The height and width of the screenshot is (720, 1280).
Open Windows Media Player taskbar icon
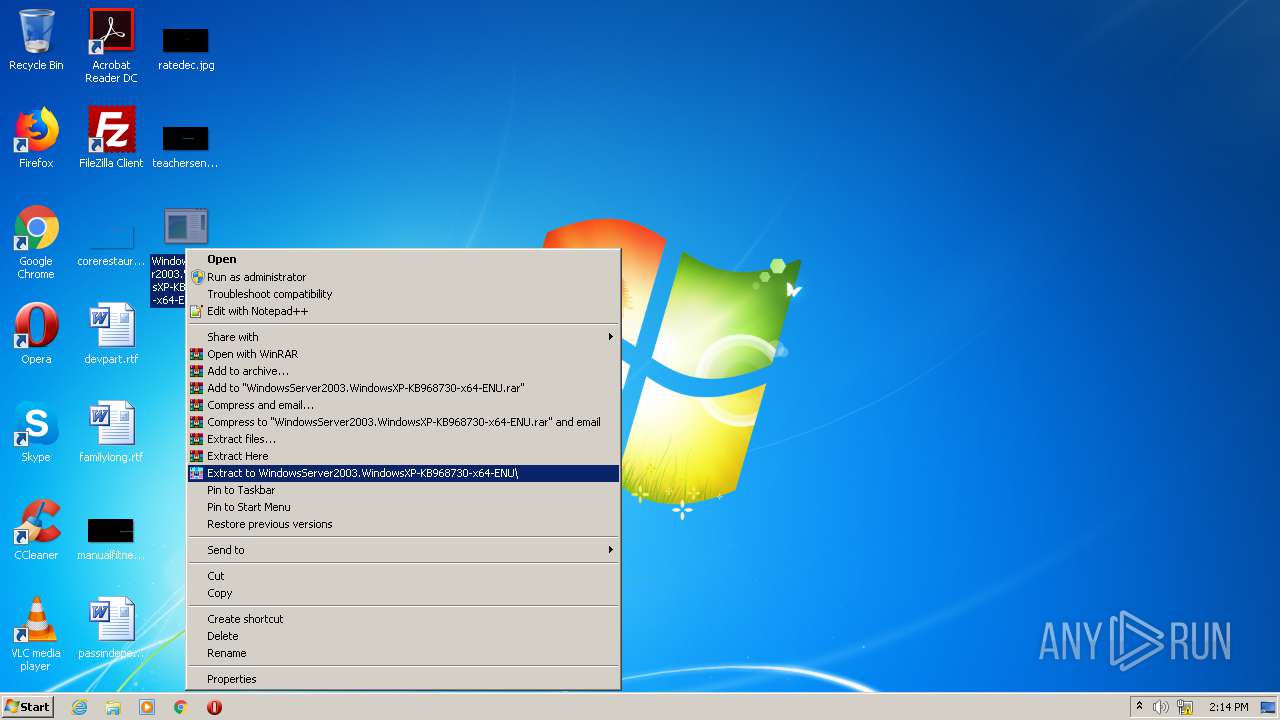[x=147, y=707]
